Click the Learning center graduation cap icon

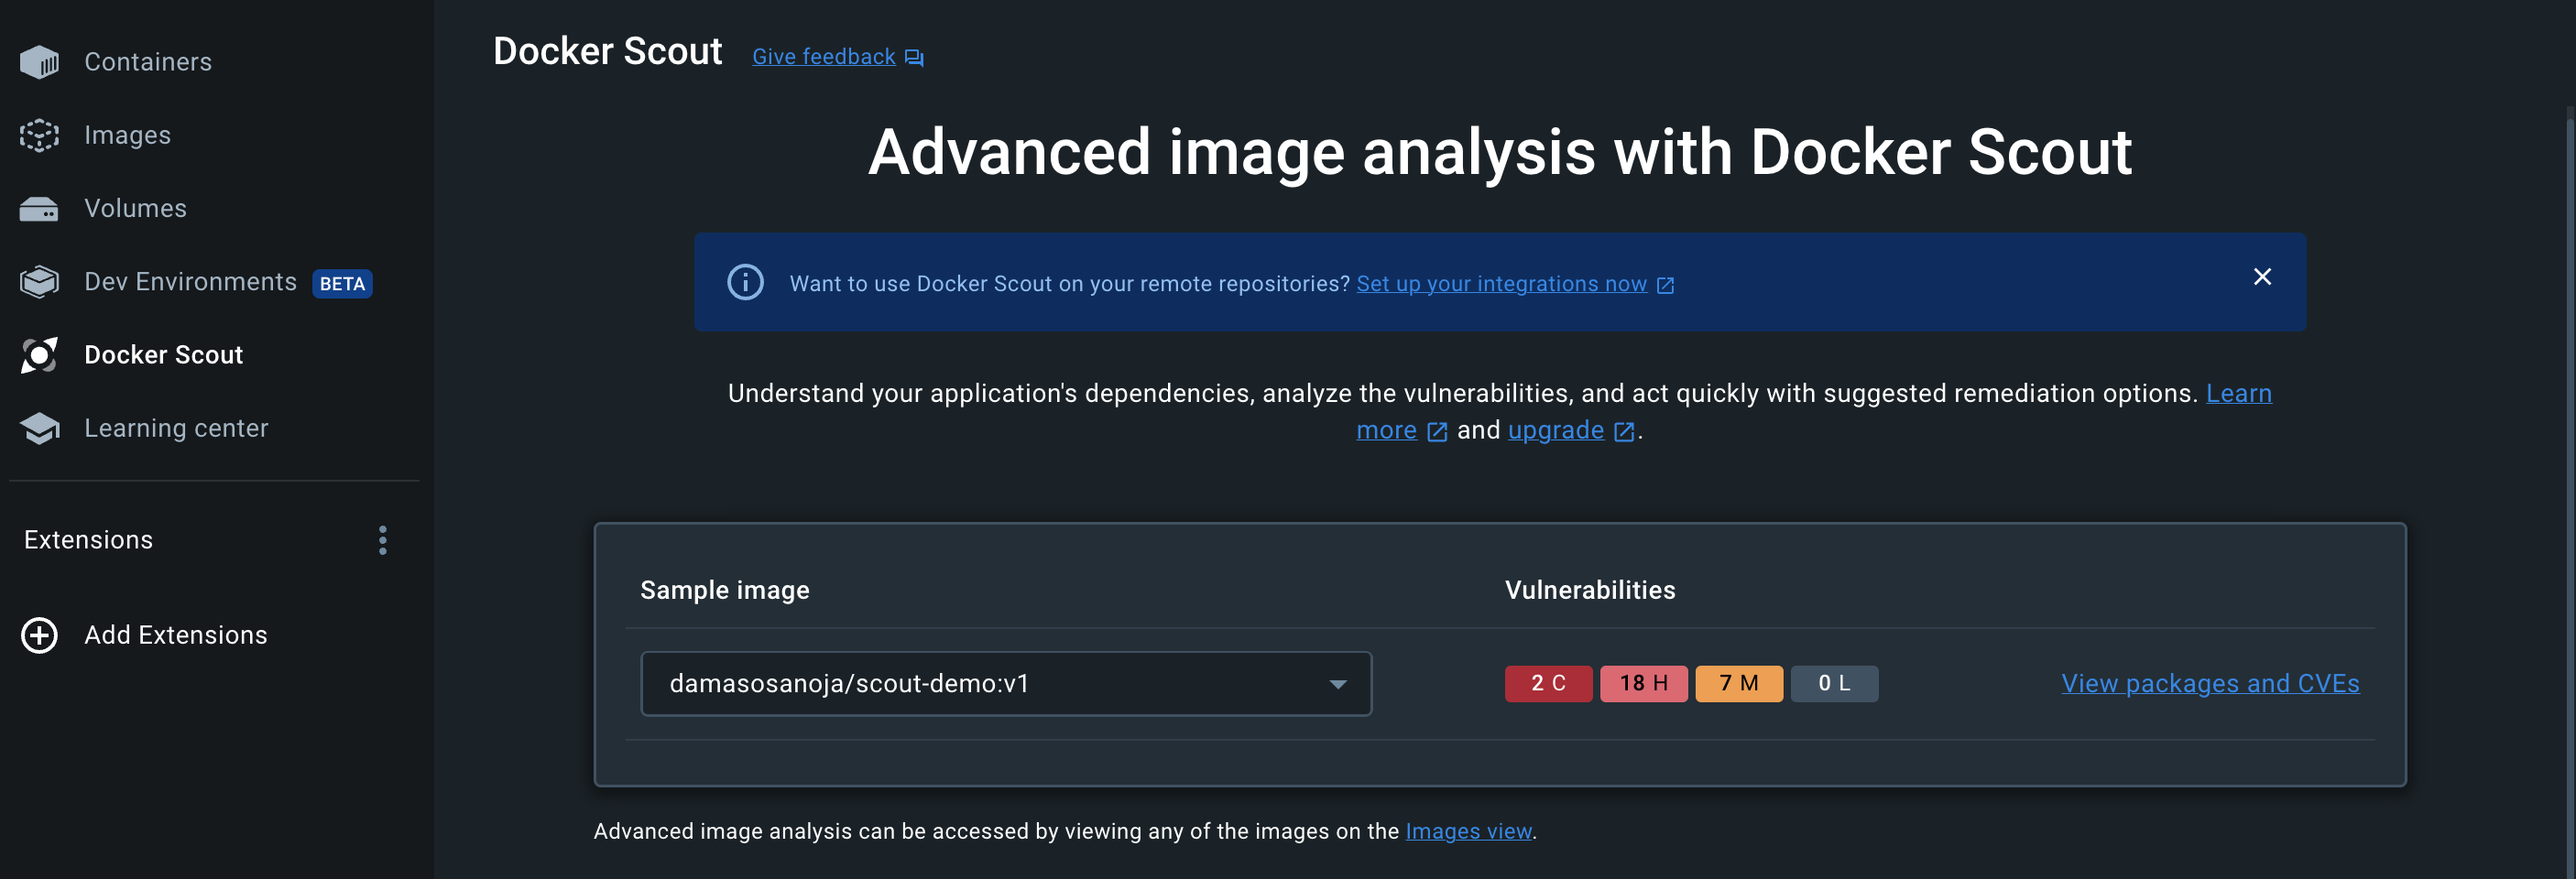click(39, 428)
